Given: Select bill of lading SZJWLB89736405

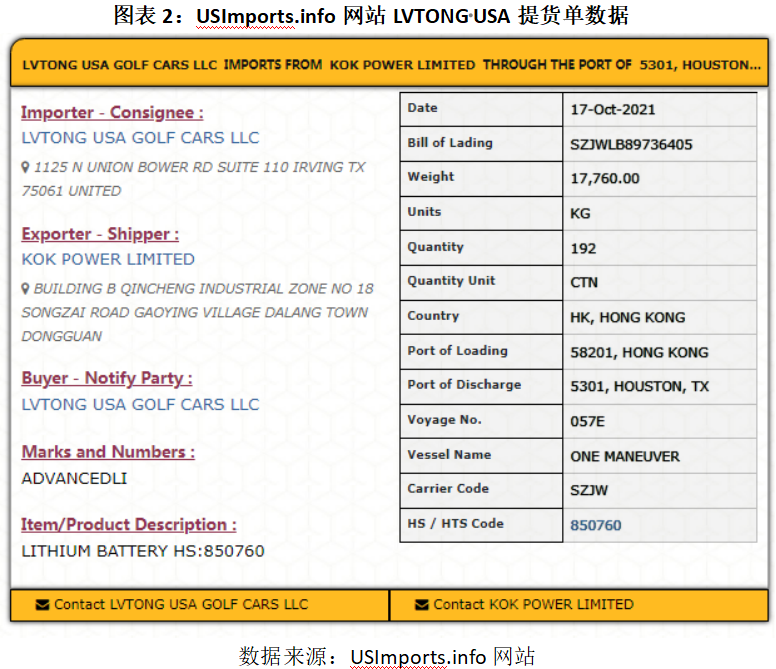Looking at the screenshot, I should pyautogui.click(x=631, y=144).
